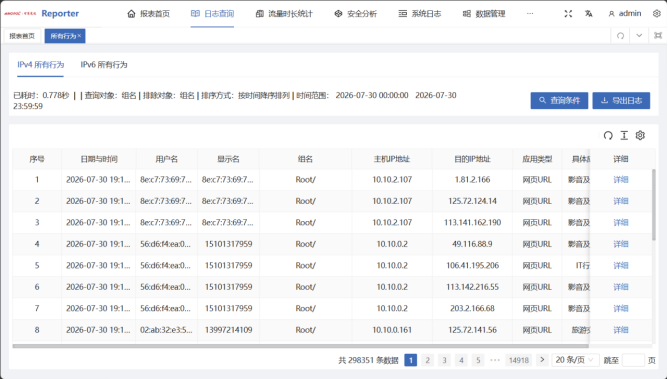668x379 pixels.
Task: Go to next page arrow
Action: [542, 360]
